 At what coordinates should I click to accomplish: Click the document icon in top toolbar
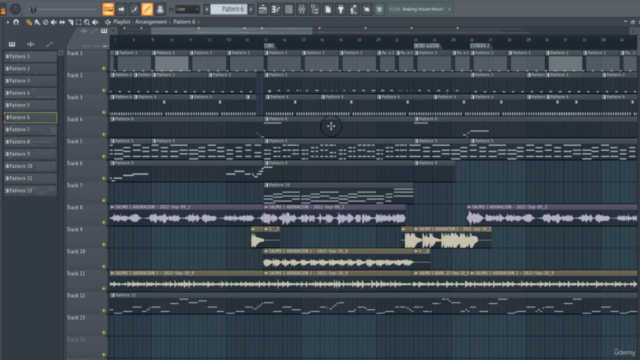point(328,9)
